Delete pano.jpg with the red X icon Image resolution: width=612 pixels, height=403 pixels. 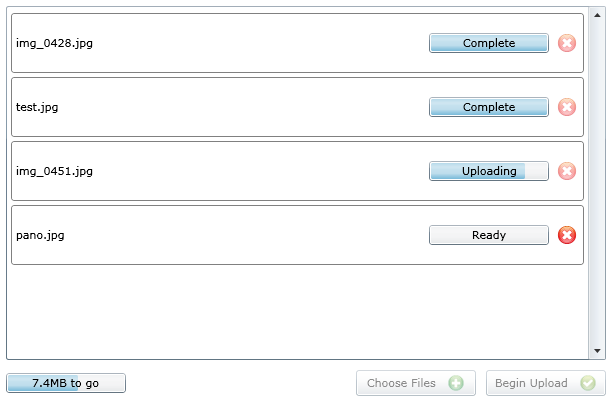point(567,235)
